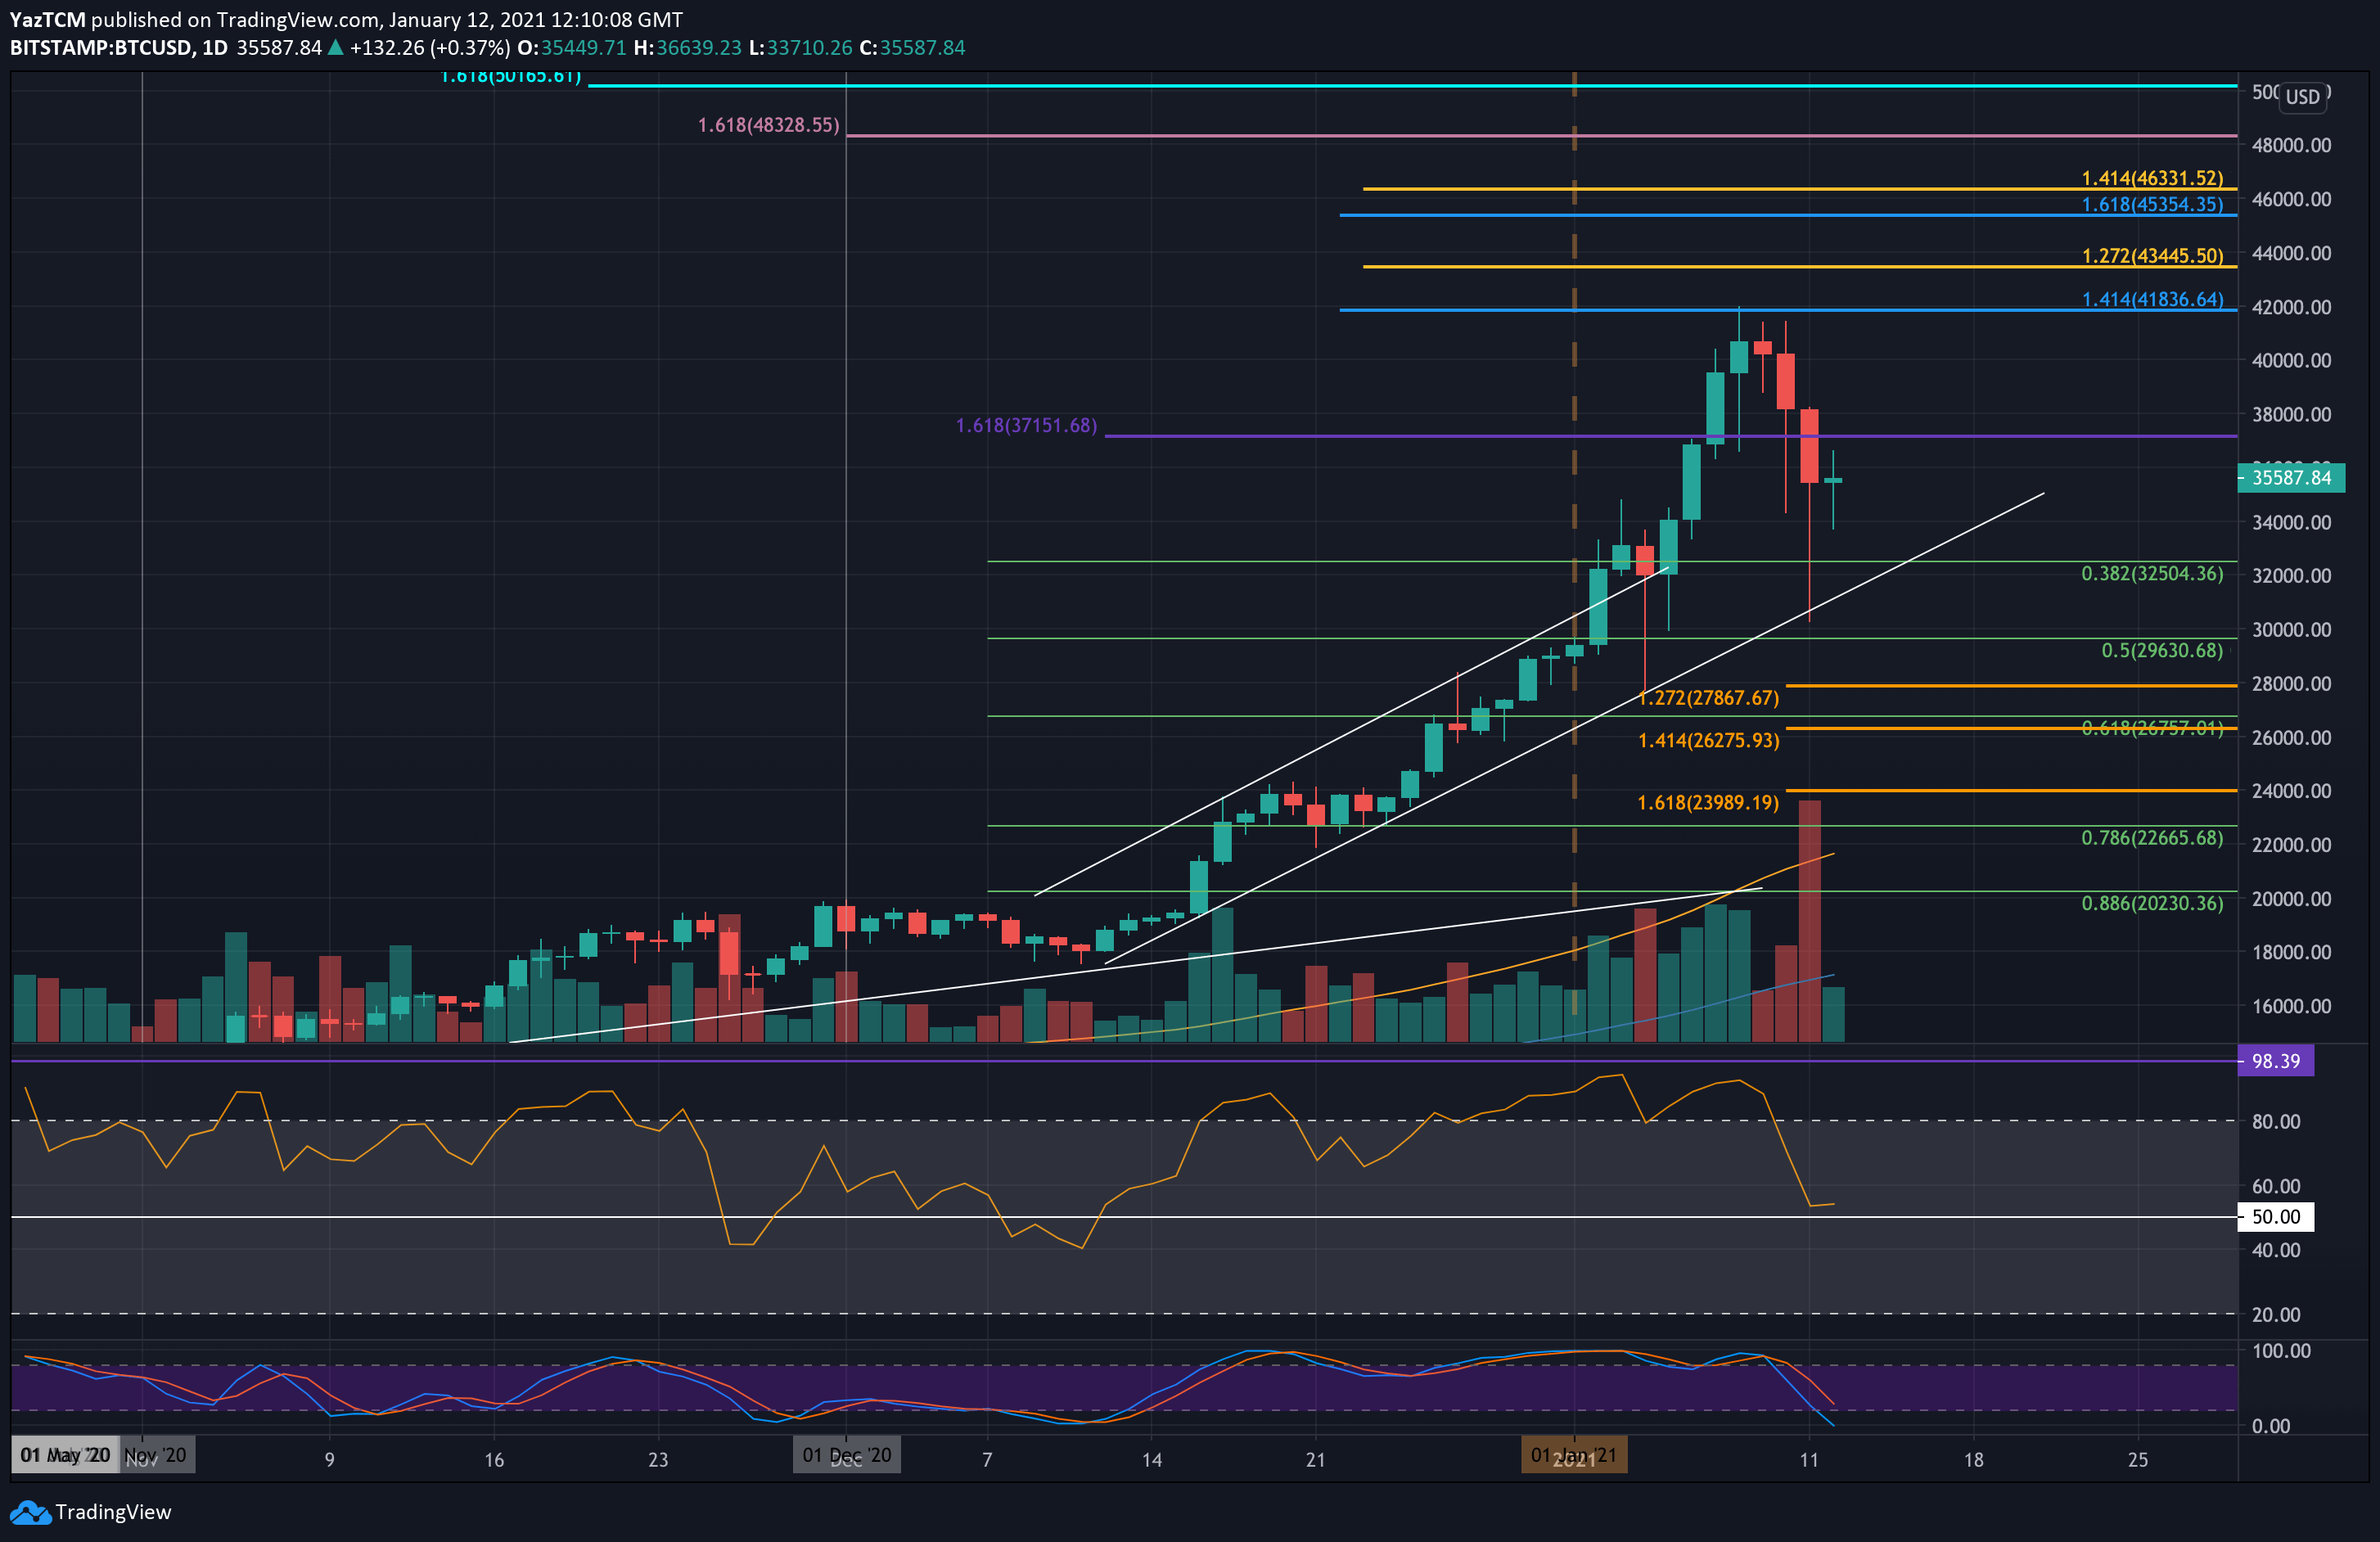Click the BITSTAMP:BTCUSD, 1D symbol title
Image resolution: width=2380 pixels, height=1542 pixels.
tap(119, 48)
